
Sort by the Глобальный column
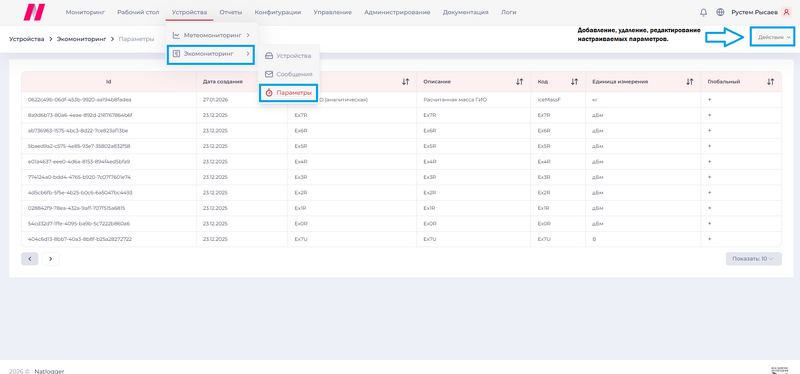(x=770, y=82)
